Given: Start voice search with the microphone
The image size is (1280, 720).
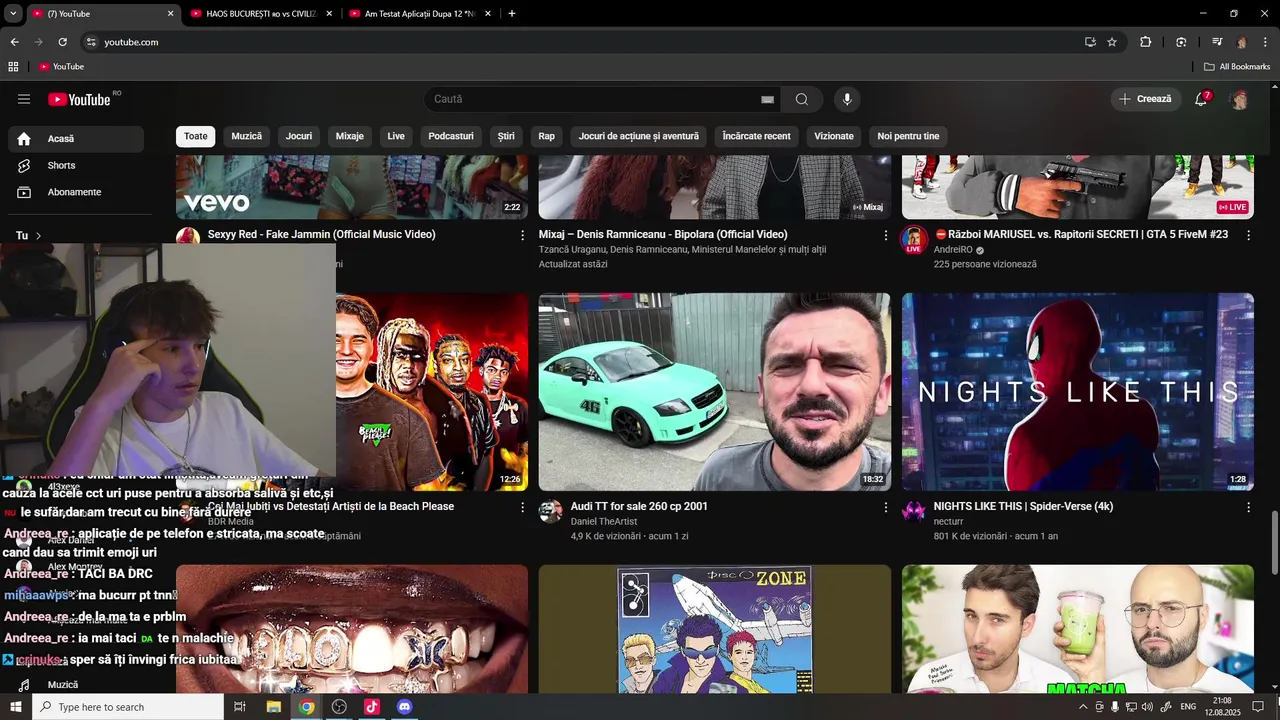Looking at the screenshot, I should tap(847, 99).
